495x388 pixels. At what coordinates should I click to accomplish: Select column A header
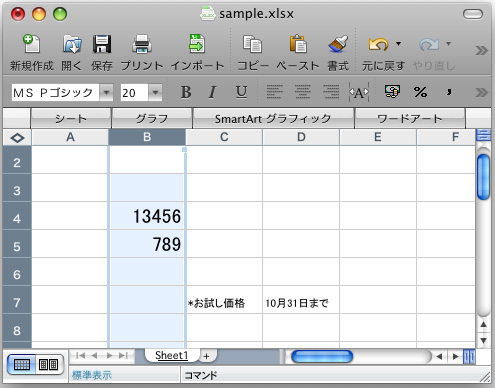pyautogui.click(x=70, y=137)
